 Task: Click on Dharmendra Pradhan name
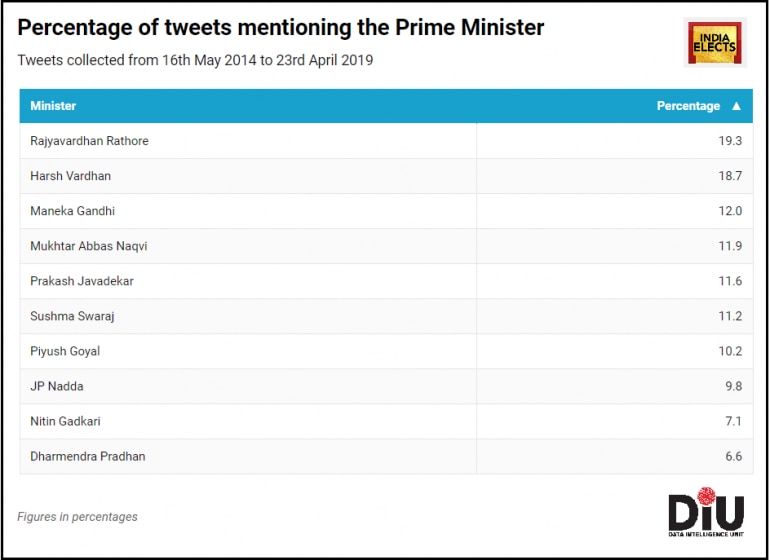[87, 456]
